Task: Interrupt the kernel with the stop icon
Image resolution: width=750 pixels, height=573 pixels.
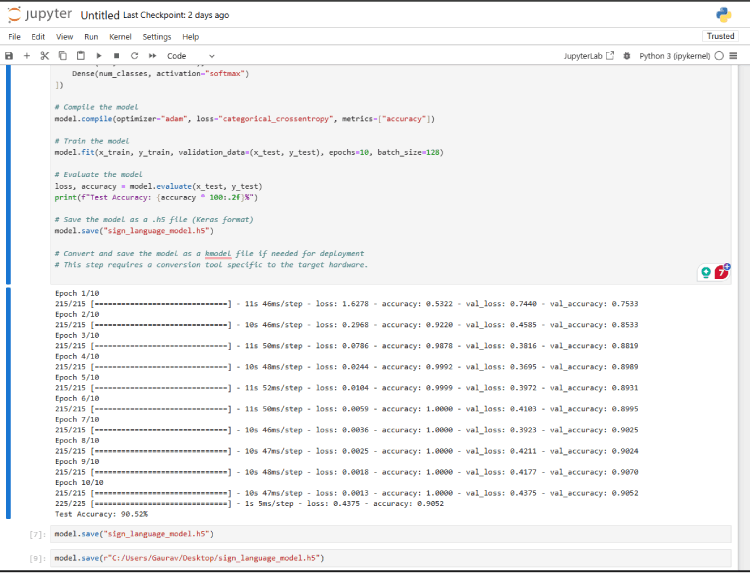Action: [116, 56]
